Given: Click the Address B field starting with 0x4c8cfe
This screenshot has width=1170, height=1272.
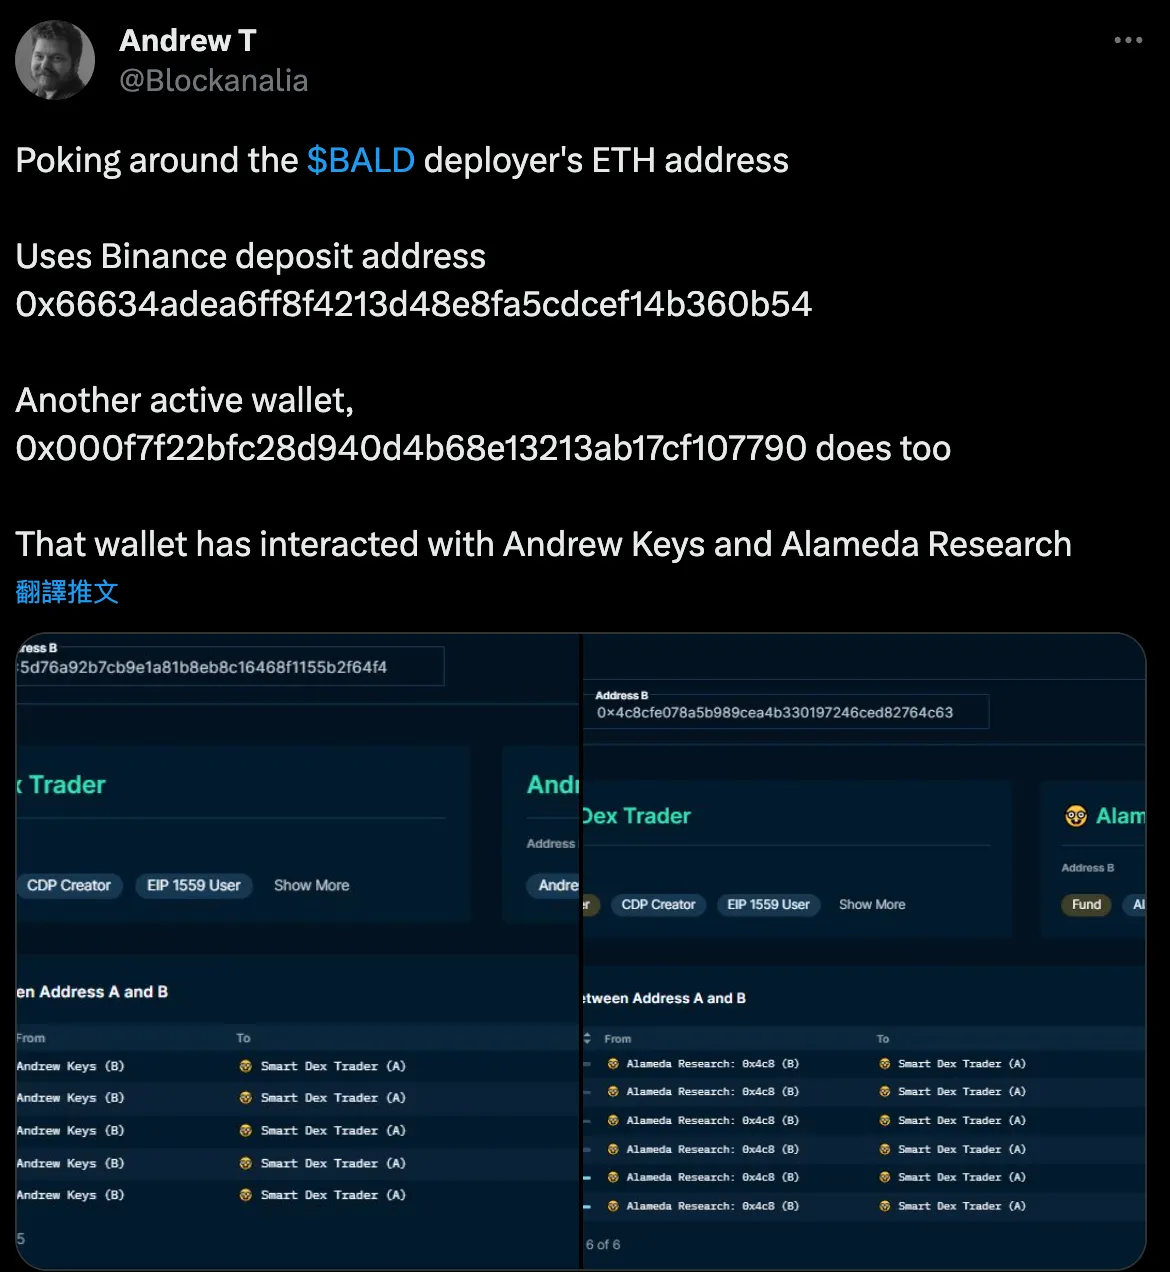Looking at the screenshot, I should 790,712.
